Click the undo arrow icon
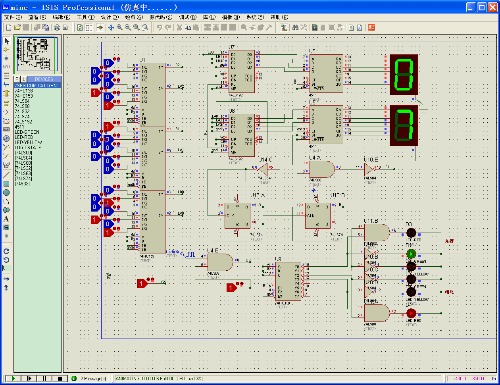 (159, 28)
